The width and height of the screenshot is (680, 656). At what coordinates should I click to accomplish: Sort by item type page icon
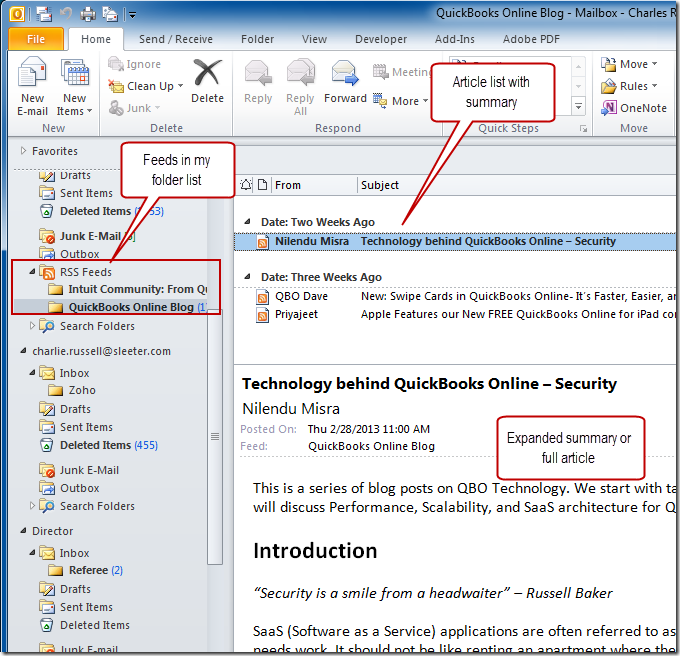262,185
